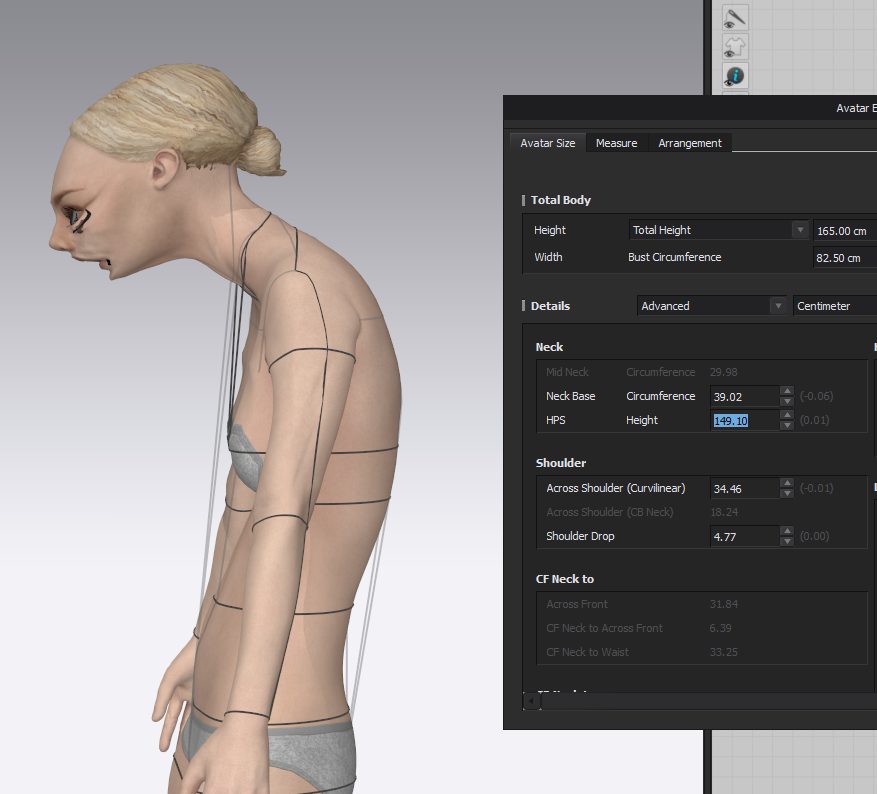This screenshot has width=877, height=794.
Task: Open the Arrangement tab
Action: 689,143
